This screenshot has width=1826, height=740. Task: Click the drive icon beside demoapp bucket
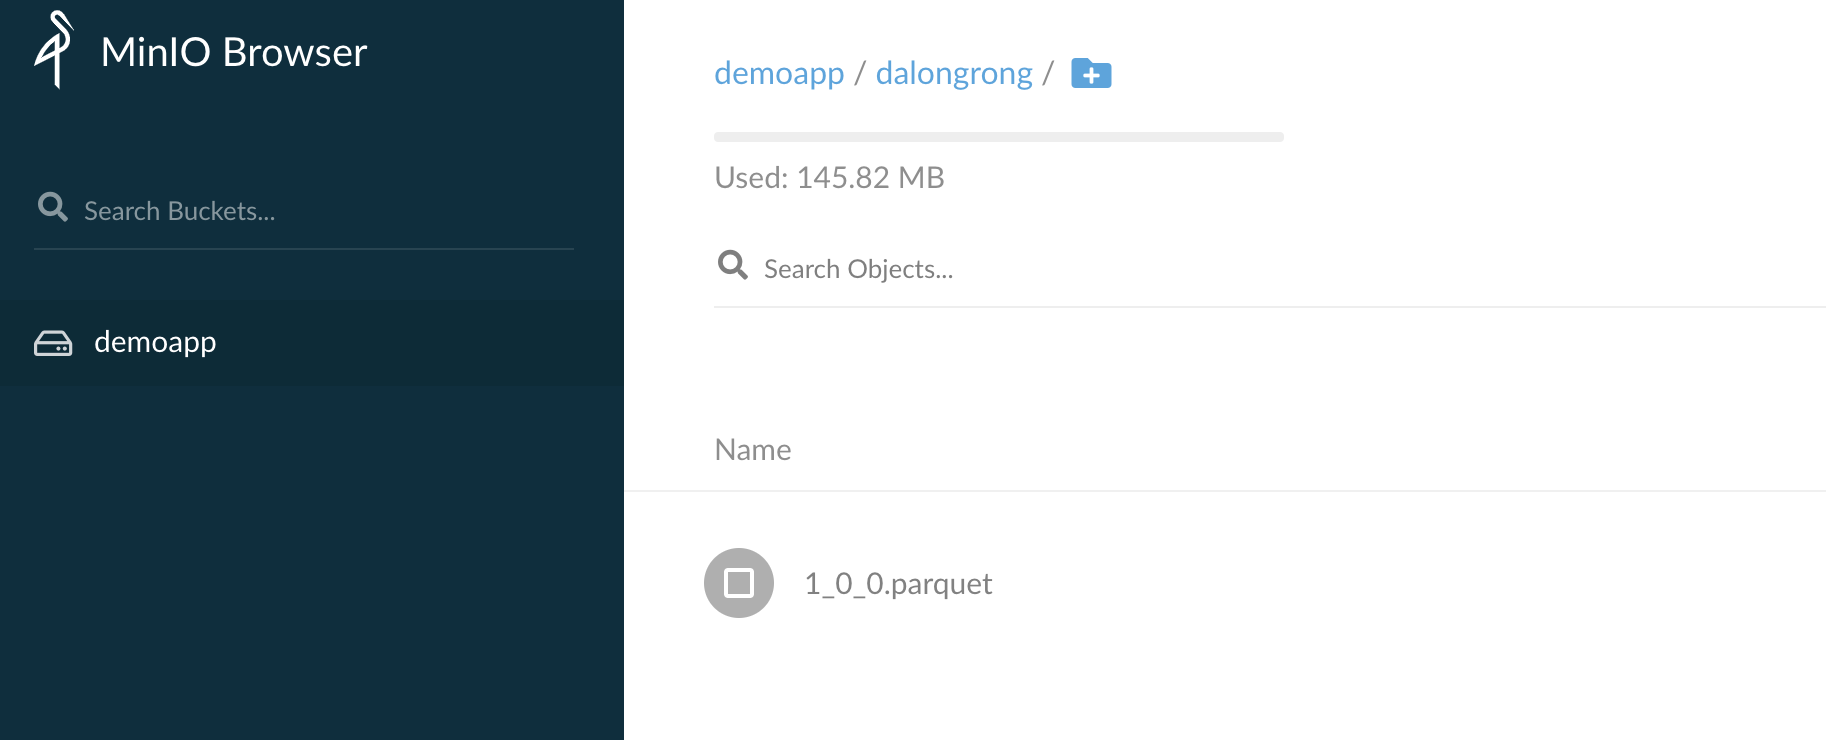(53, 343)
